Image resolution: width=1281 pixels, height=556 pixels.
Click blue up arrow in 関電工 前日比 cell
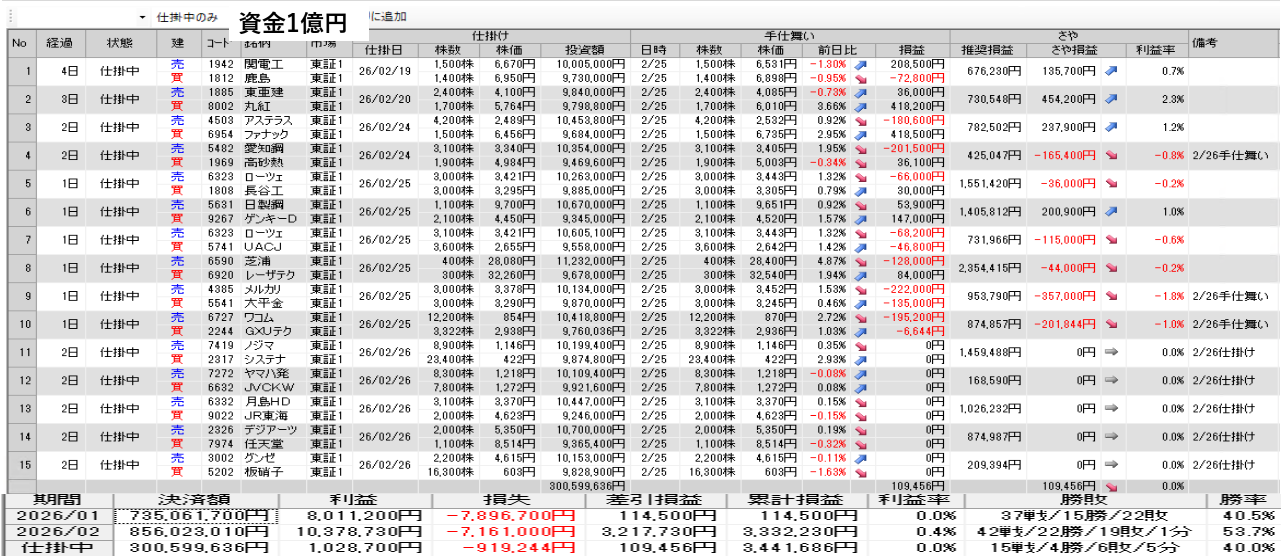pos(860,64)
